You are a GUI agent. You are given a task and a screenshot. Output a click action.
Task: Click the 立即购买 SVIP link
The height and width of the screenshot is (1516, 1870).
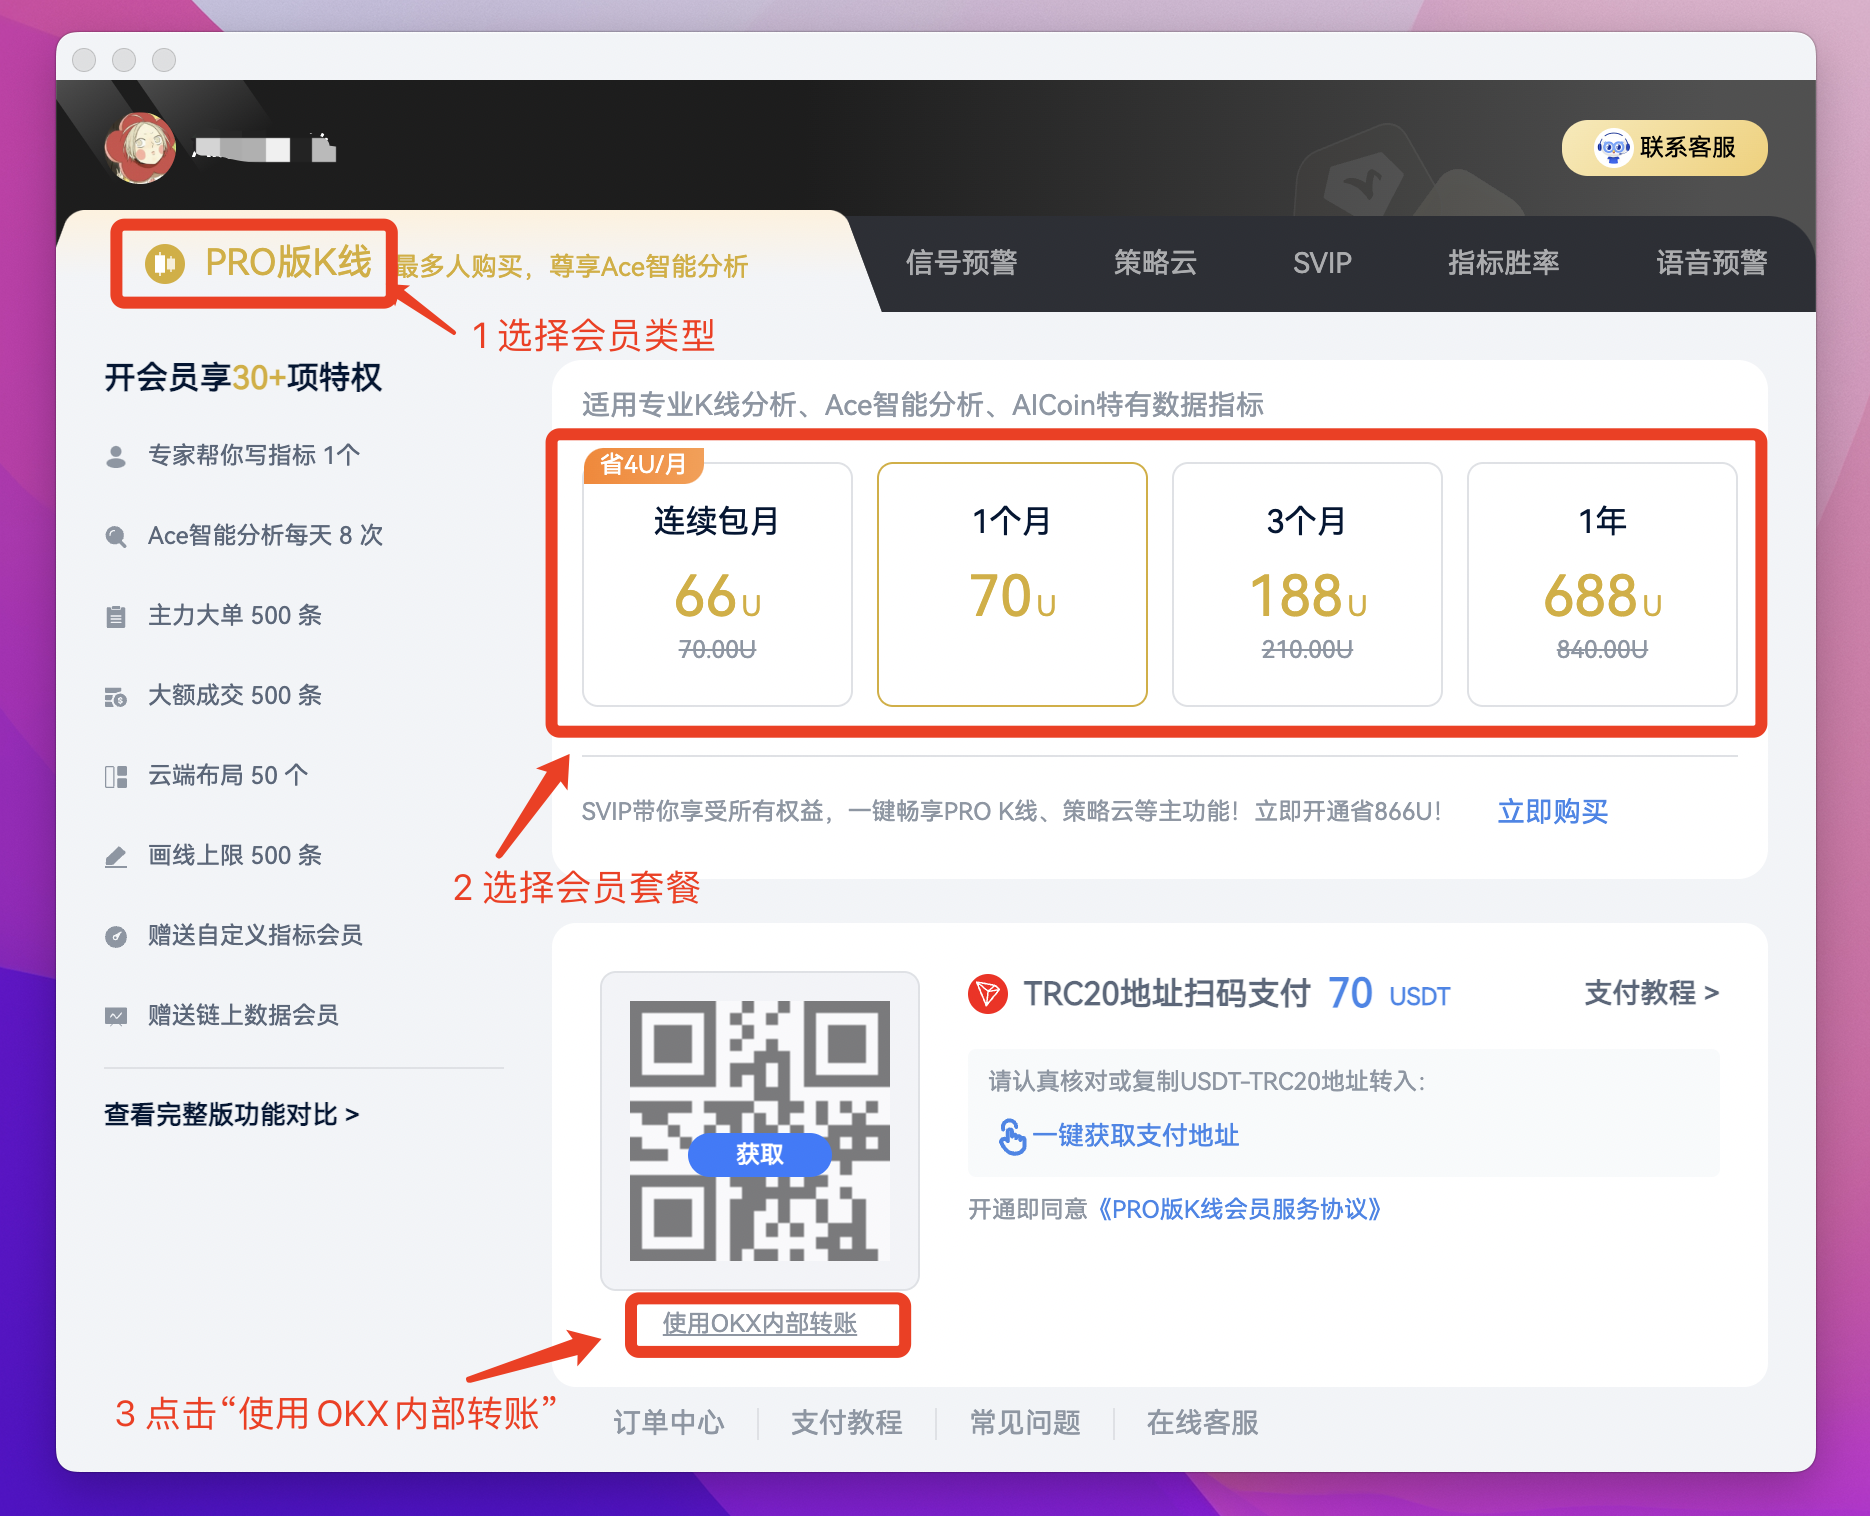tap(1553, 811)
